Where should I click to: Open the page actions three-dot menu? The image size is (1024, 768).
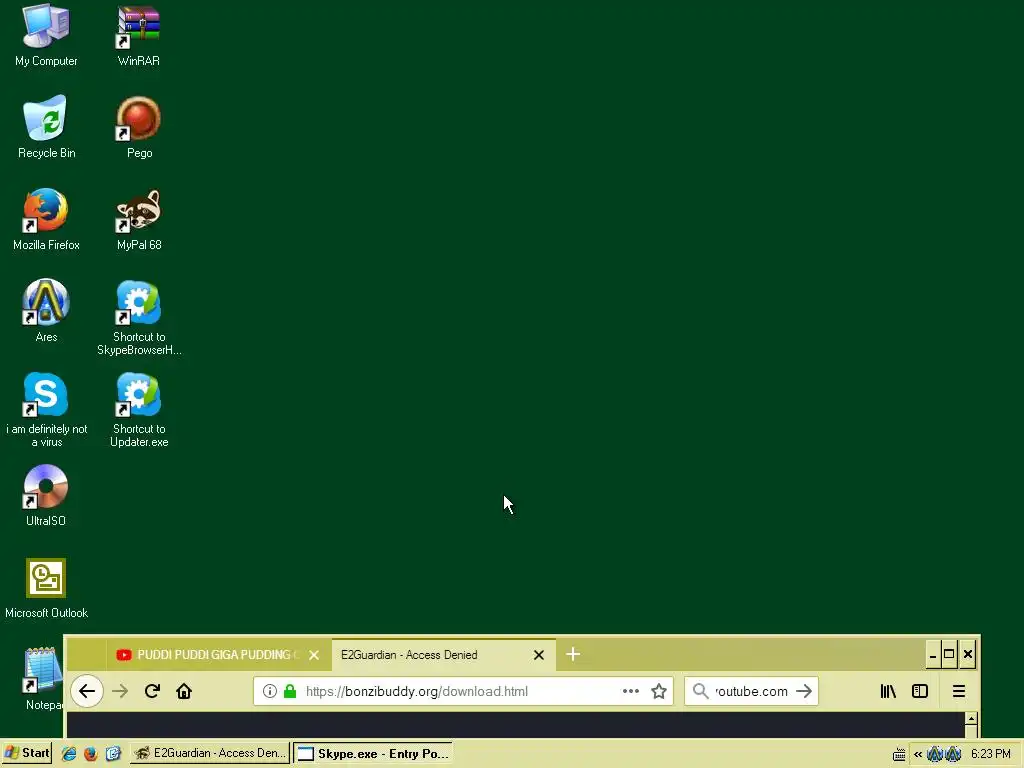click(x=631, y=691)
